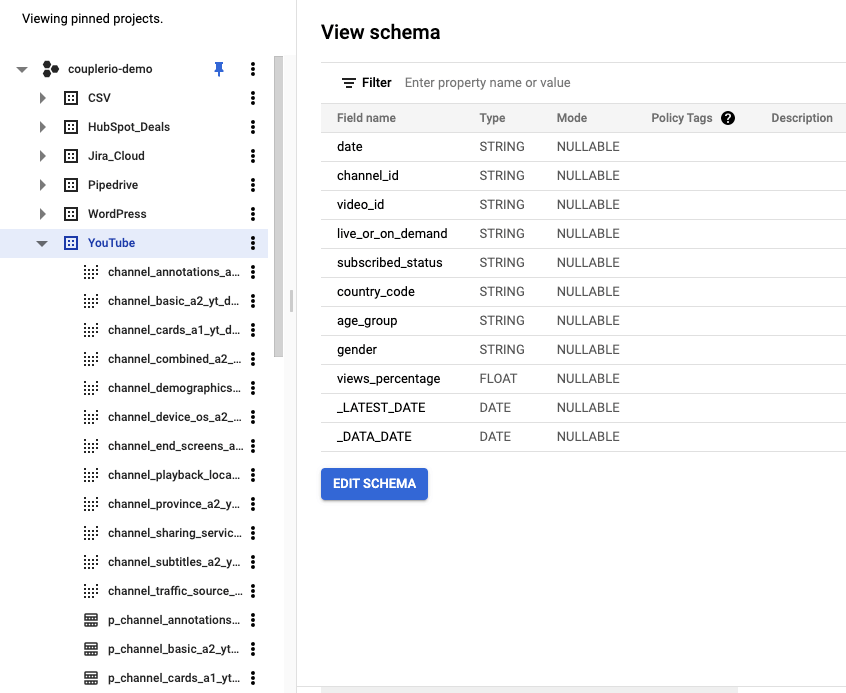Open actions menu for channel_cards_a1 view

click(x=253, y=330)
